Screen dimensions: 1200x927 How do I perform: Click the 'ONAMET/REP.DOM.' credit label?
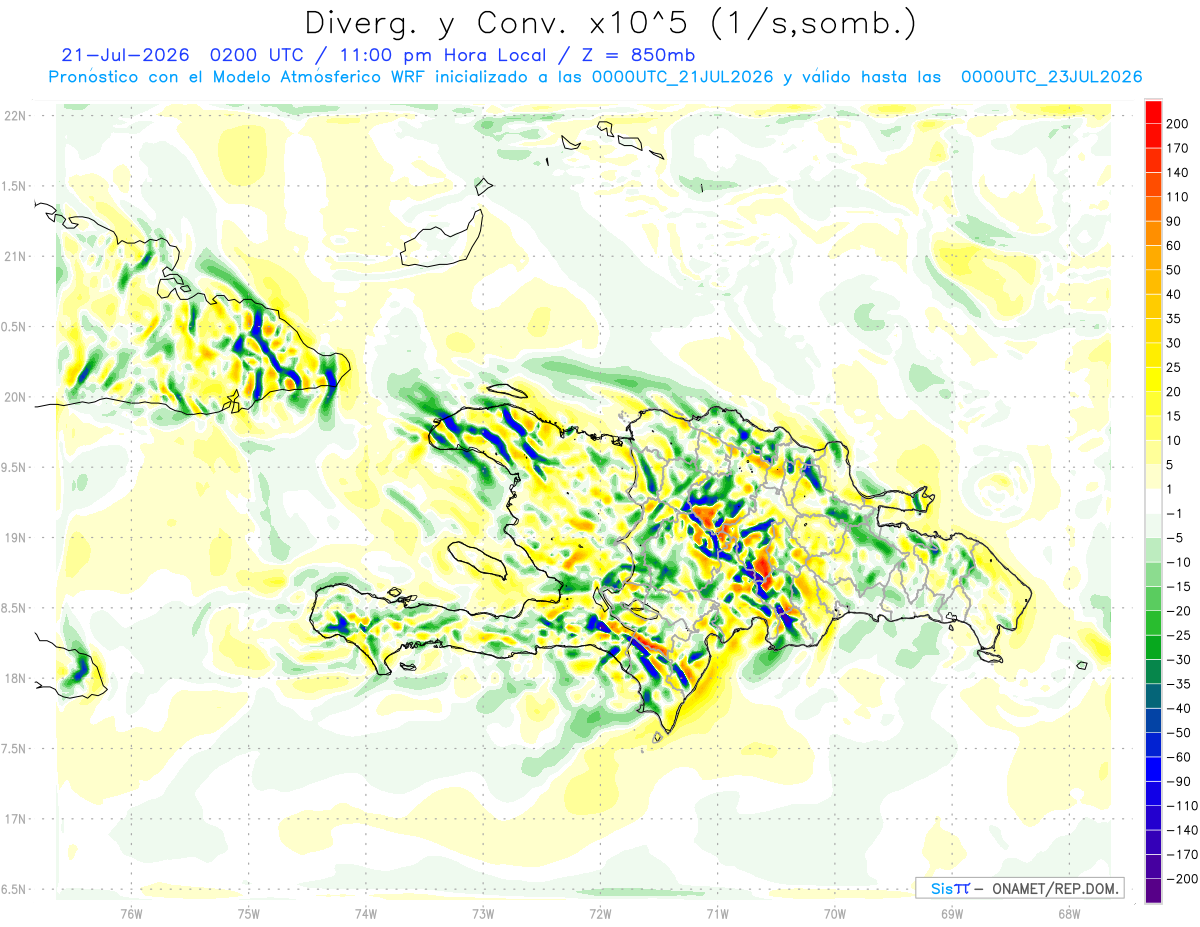tap(1053, 888)
